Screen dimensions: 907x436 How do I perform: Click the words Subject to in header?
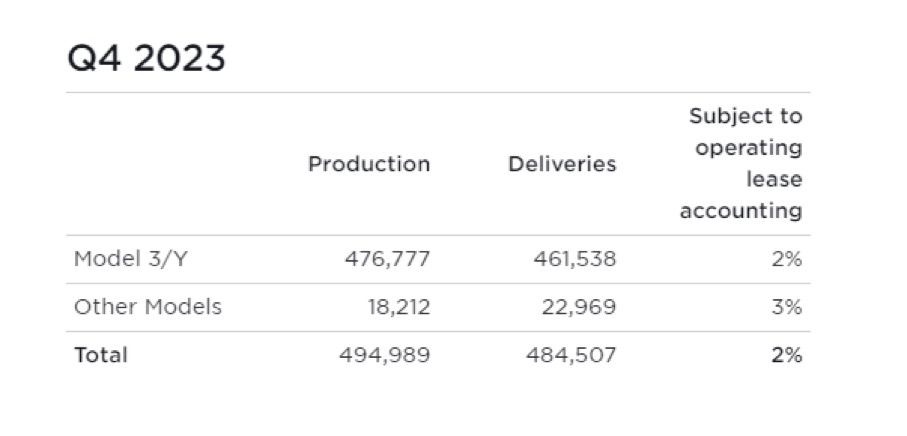pyautogui.click(x=746, y=117)
